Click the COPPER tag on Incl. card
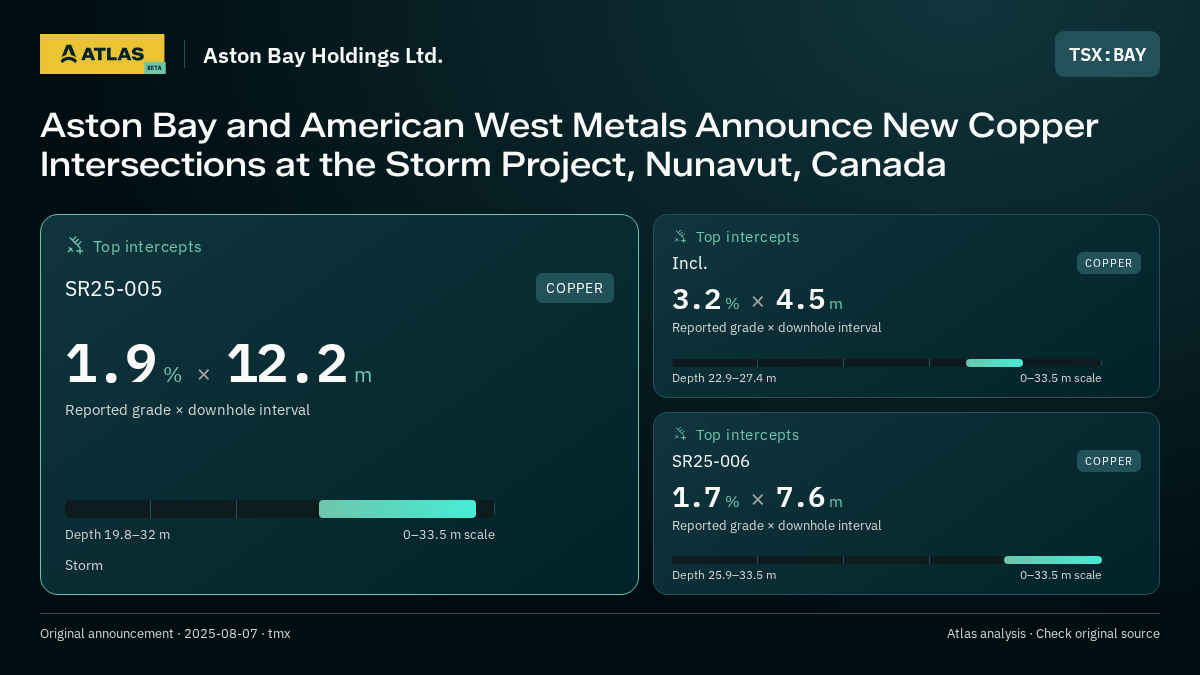This screenshot has height=675, width=1200. (1109, 263)
